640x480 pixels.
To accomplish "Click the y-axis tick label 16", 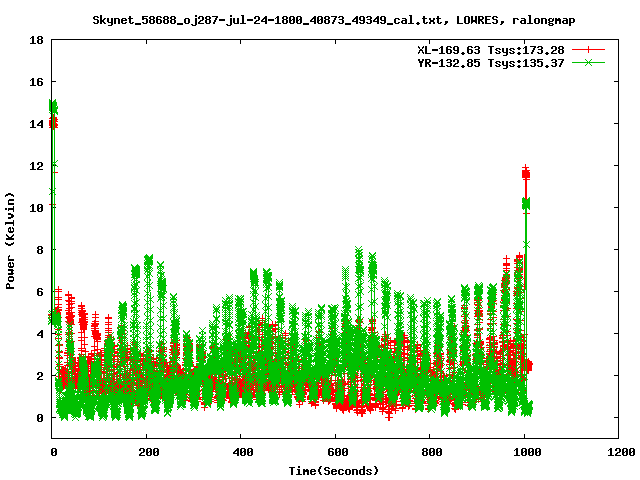I will 36,82.
